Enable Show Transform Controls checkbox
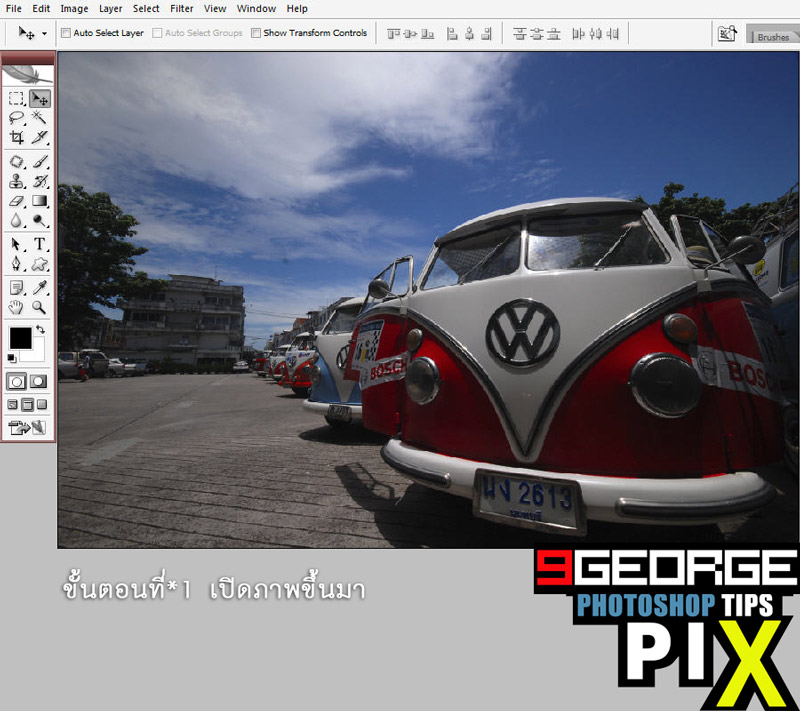 pos(256,33)
